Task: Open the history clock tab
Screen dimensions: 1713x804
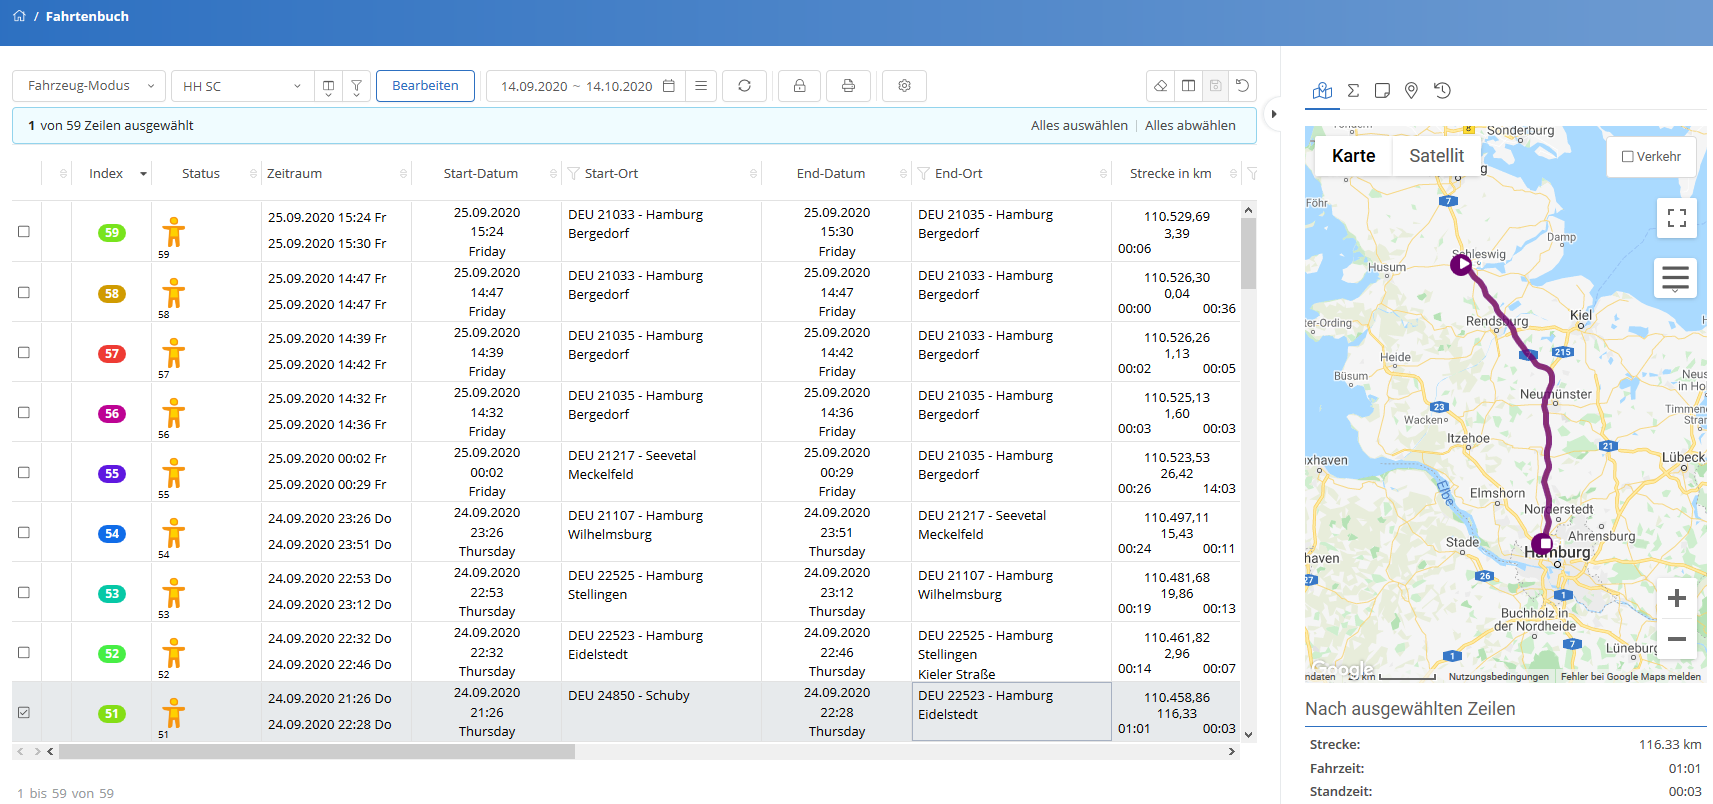Action: click(1442, 91)
